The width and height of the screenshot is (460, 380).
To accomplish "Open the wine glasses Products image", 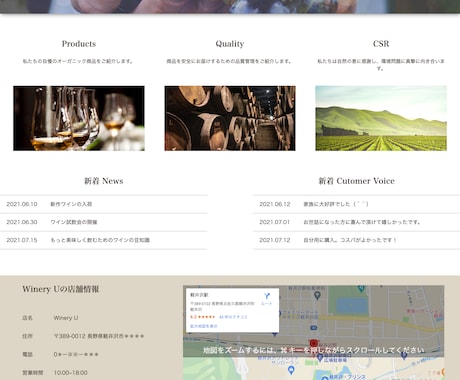I will 79,118.
